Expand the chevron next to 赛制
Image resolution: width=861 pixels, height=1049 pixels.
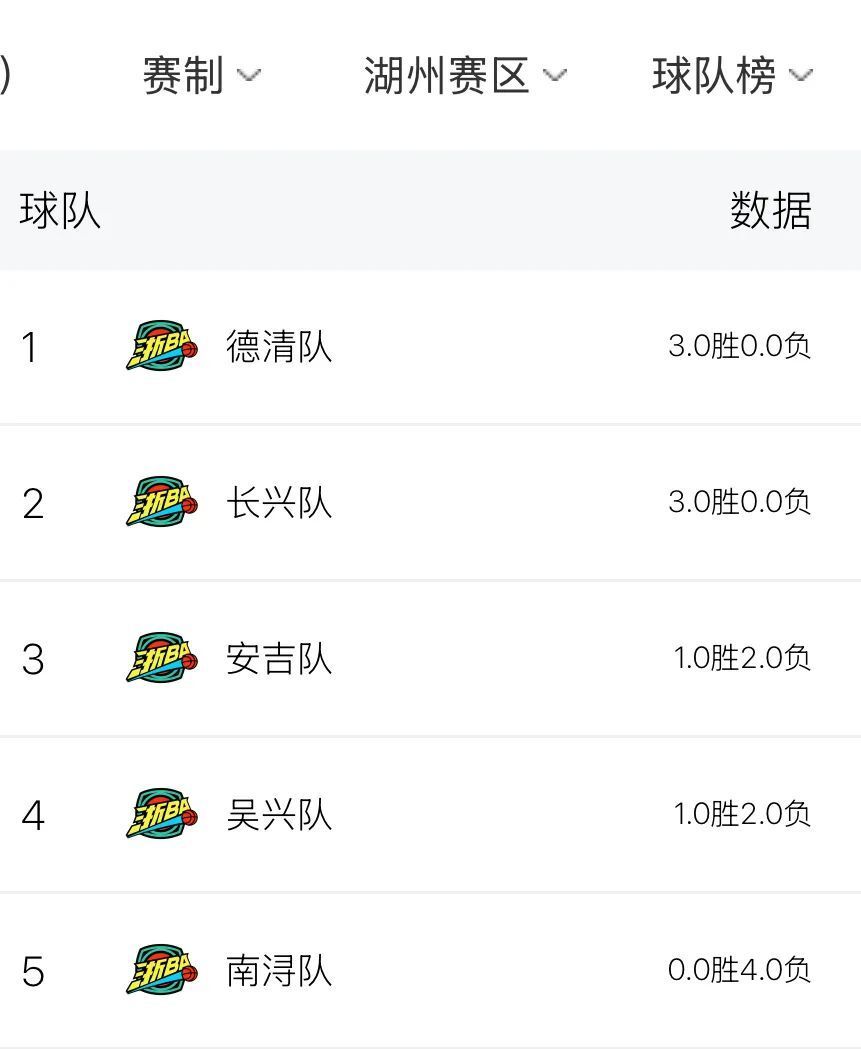pos(248,75)
